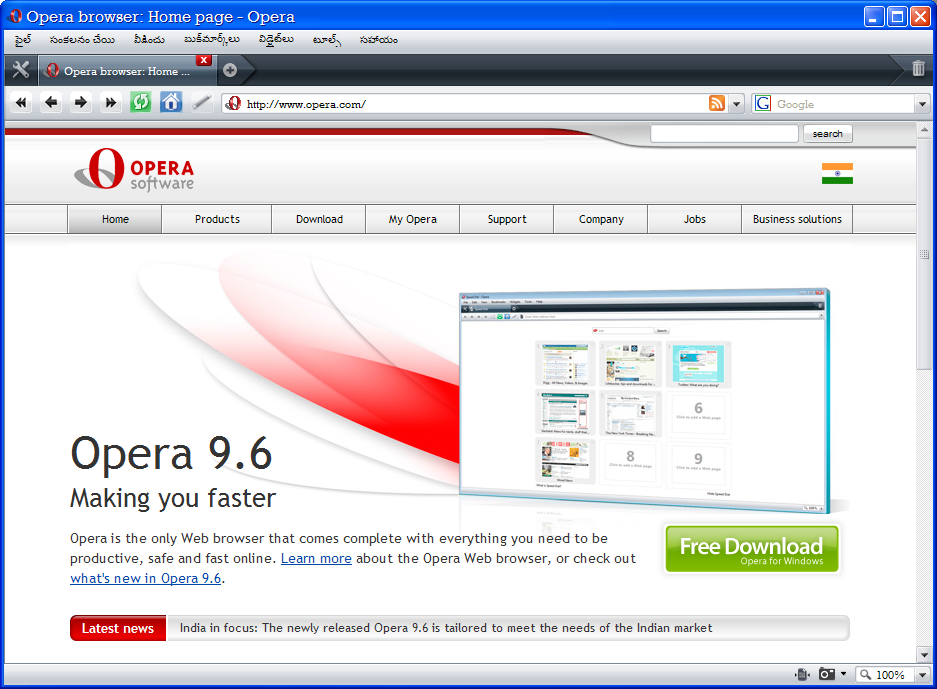Image resolution: width=937 pixels, height=689 pixels.
Task: Click the trash icon for closed tabs
Action: click(916, 70)
